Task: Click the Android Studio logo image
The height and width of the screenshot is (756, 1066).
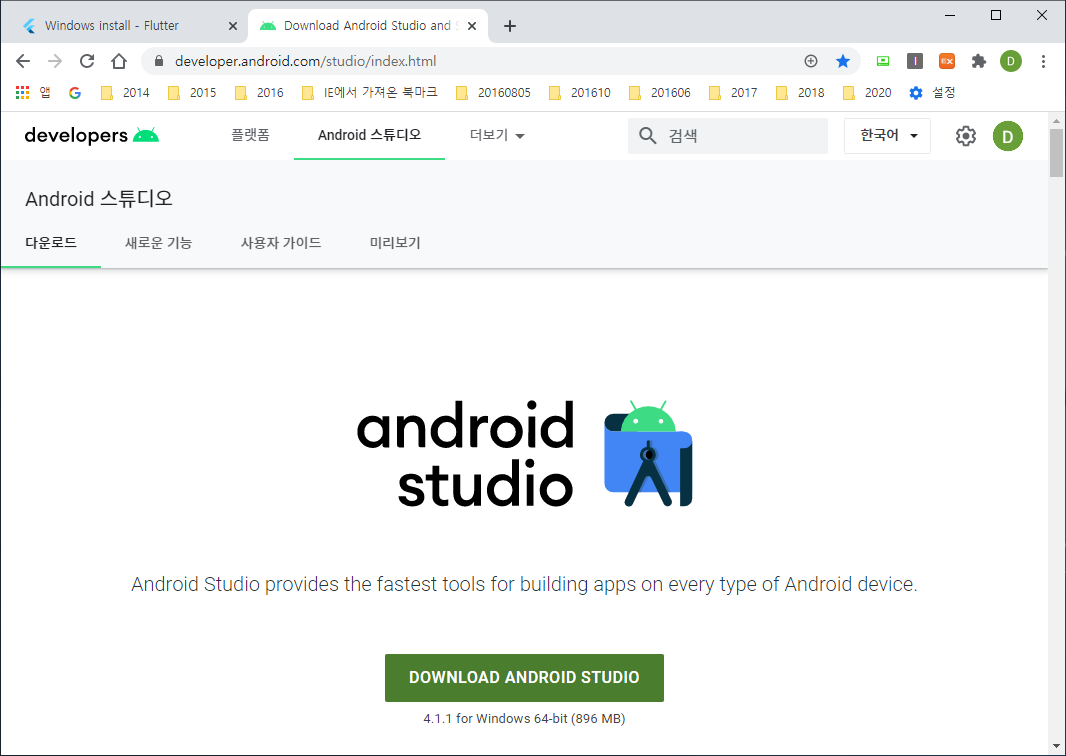Action: pos(524,454)
